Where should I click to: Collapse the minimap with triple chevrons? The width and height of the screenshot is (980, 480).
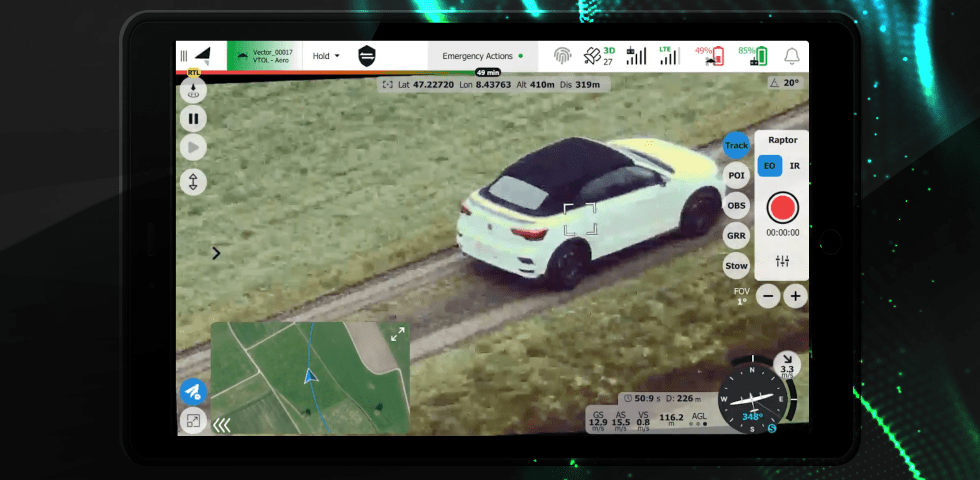click(221, 425)
